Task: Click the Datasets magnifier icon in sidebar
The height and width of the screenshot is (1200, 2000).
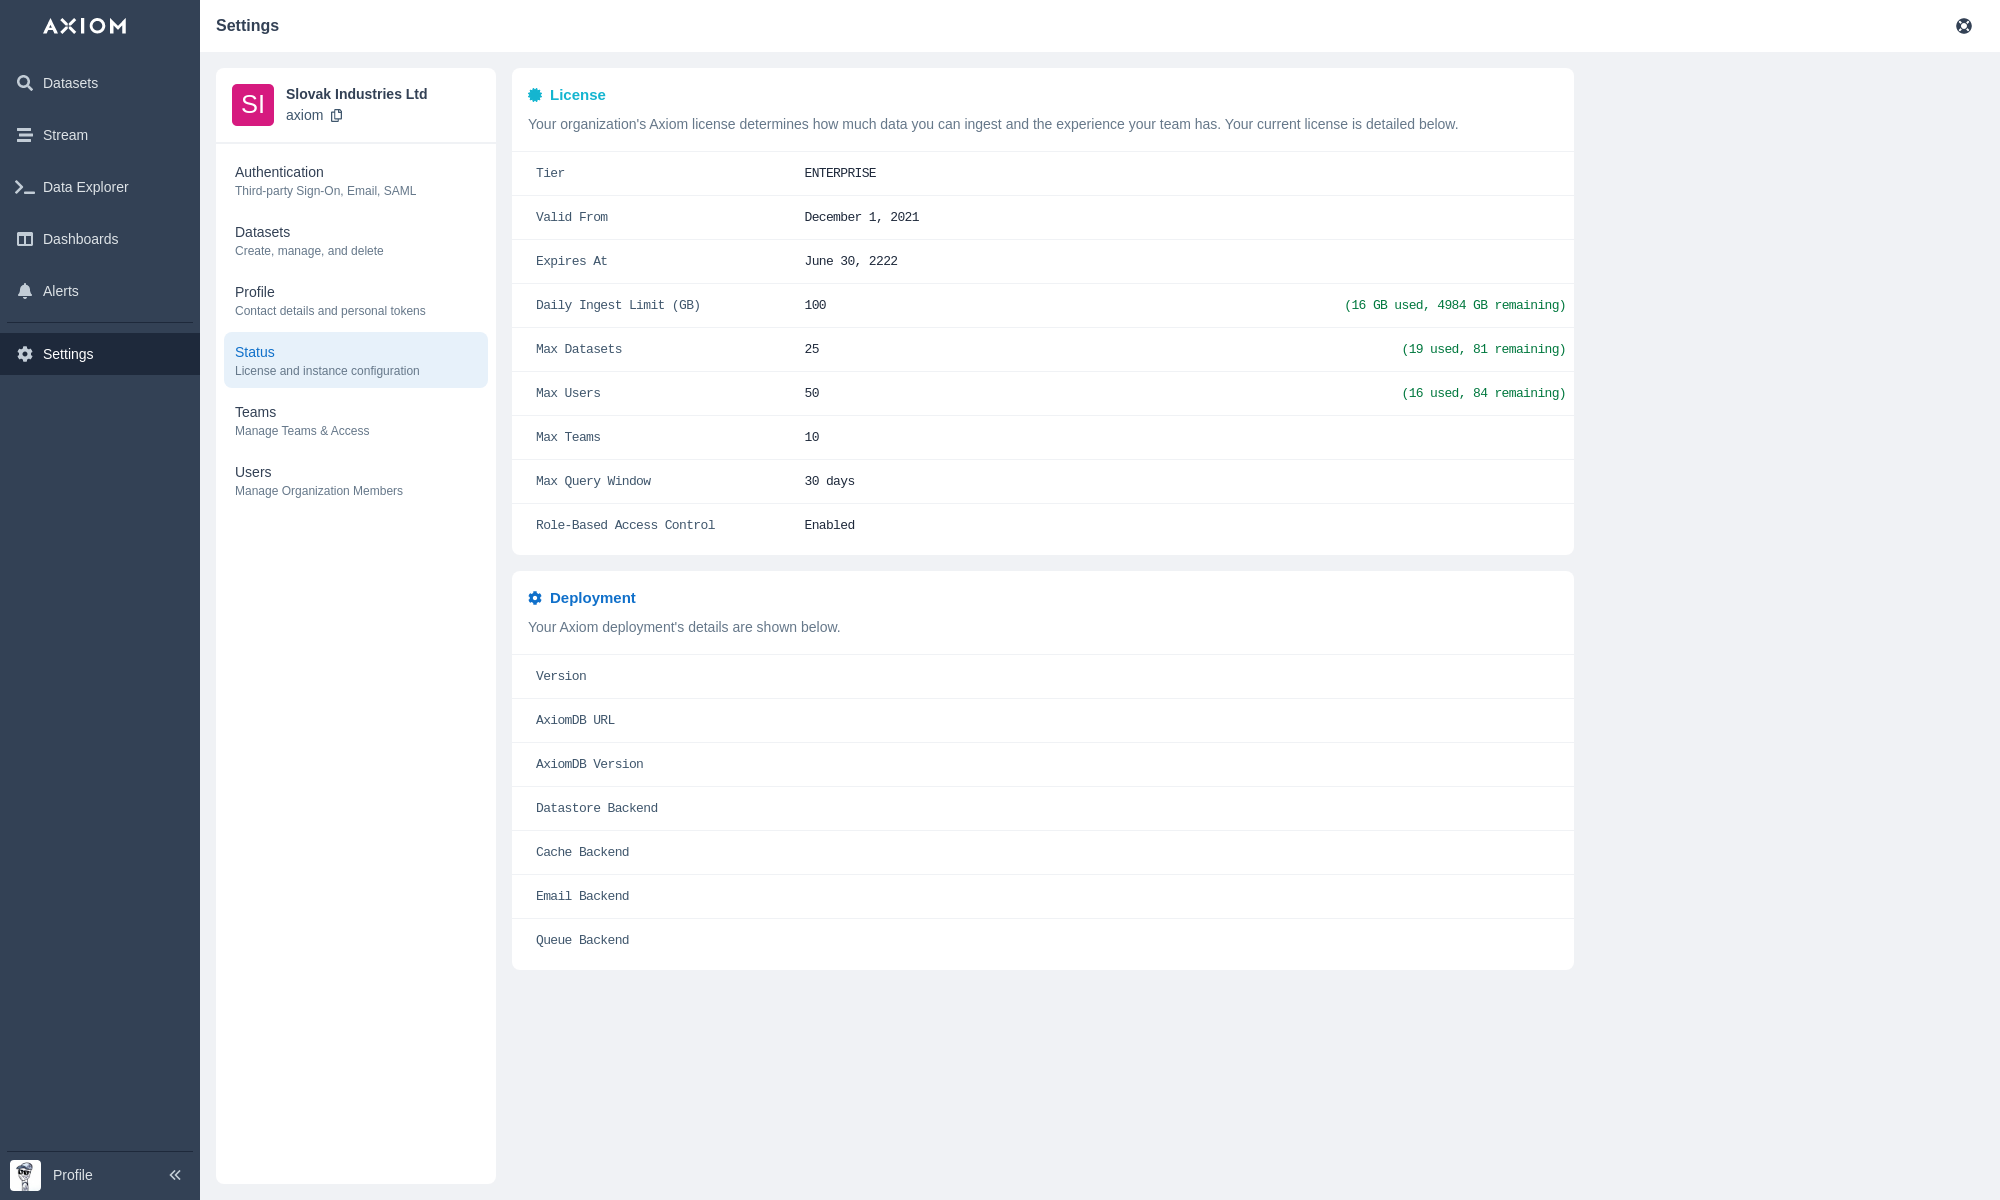Action: [x=25, y=83]
